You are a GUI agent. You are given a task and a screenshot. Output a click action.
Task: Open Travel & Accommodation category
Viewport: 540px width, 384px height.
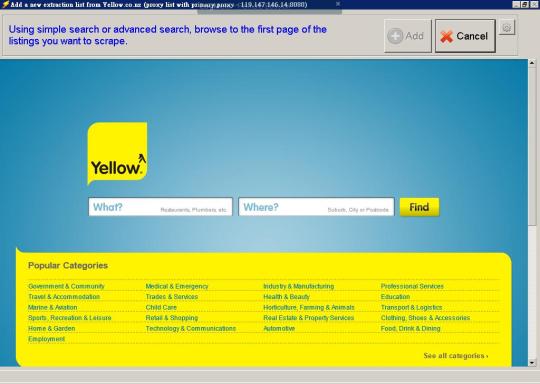pyautogui.click(x=64, y=297)
